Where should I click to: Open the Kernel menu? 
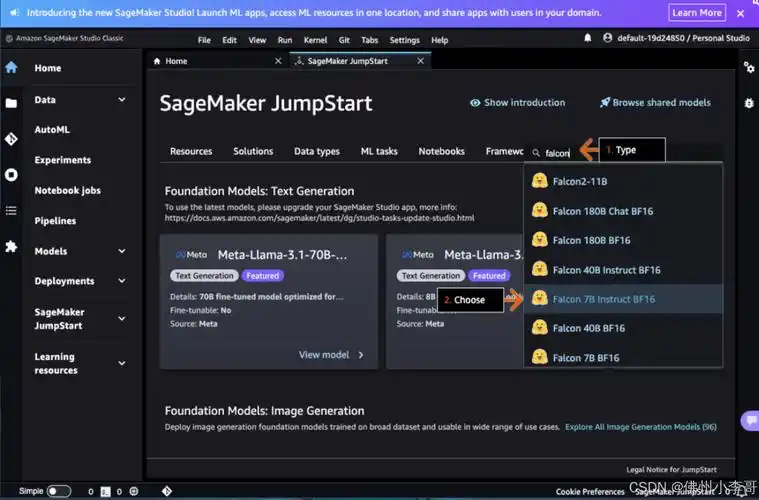314,40
